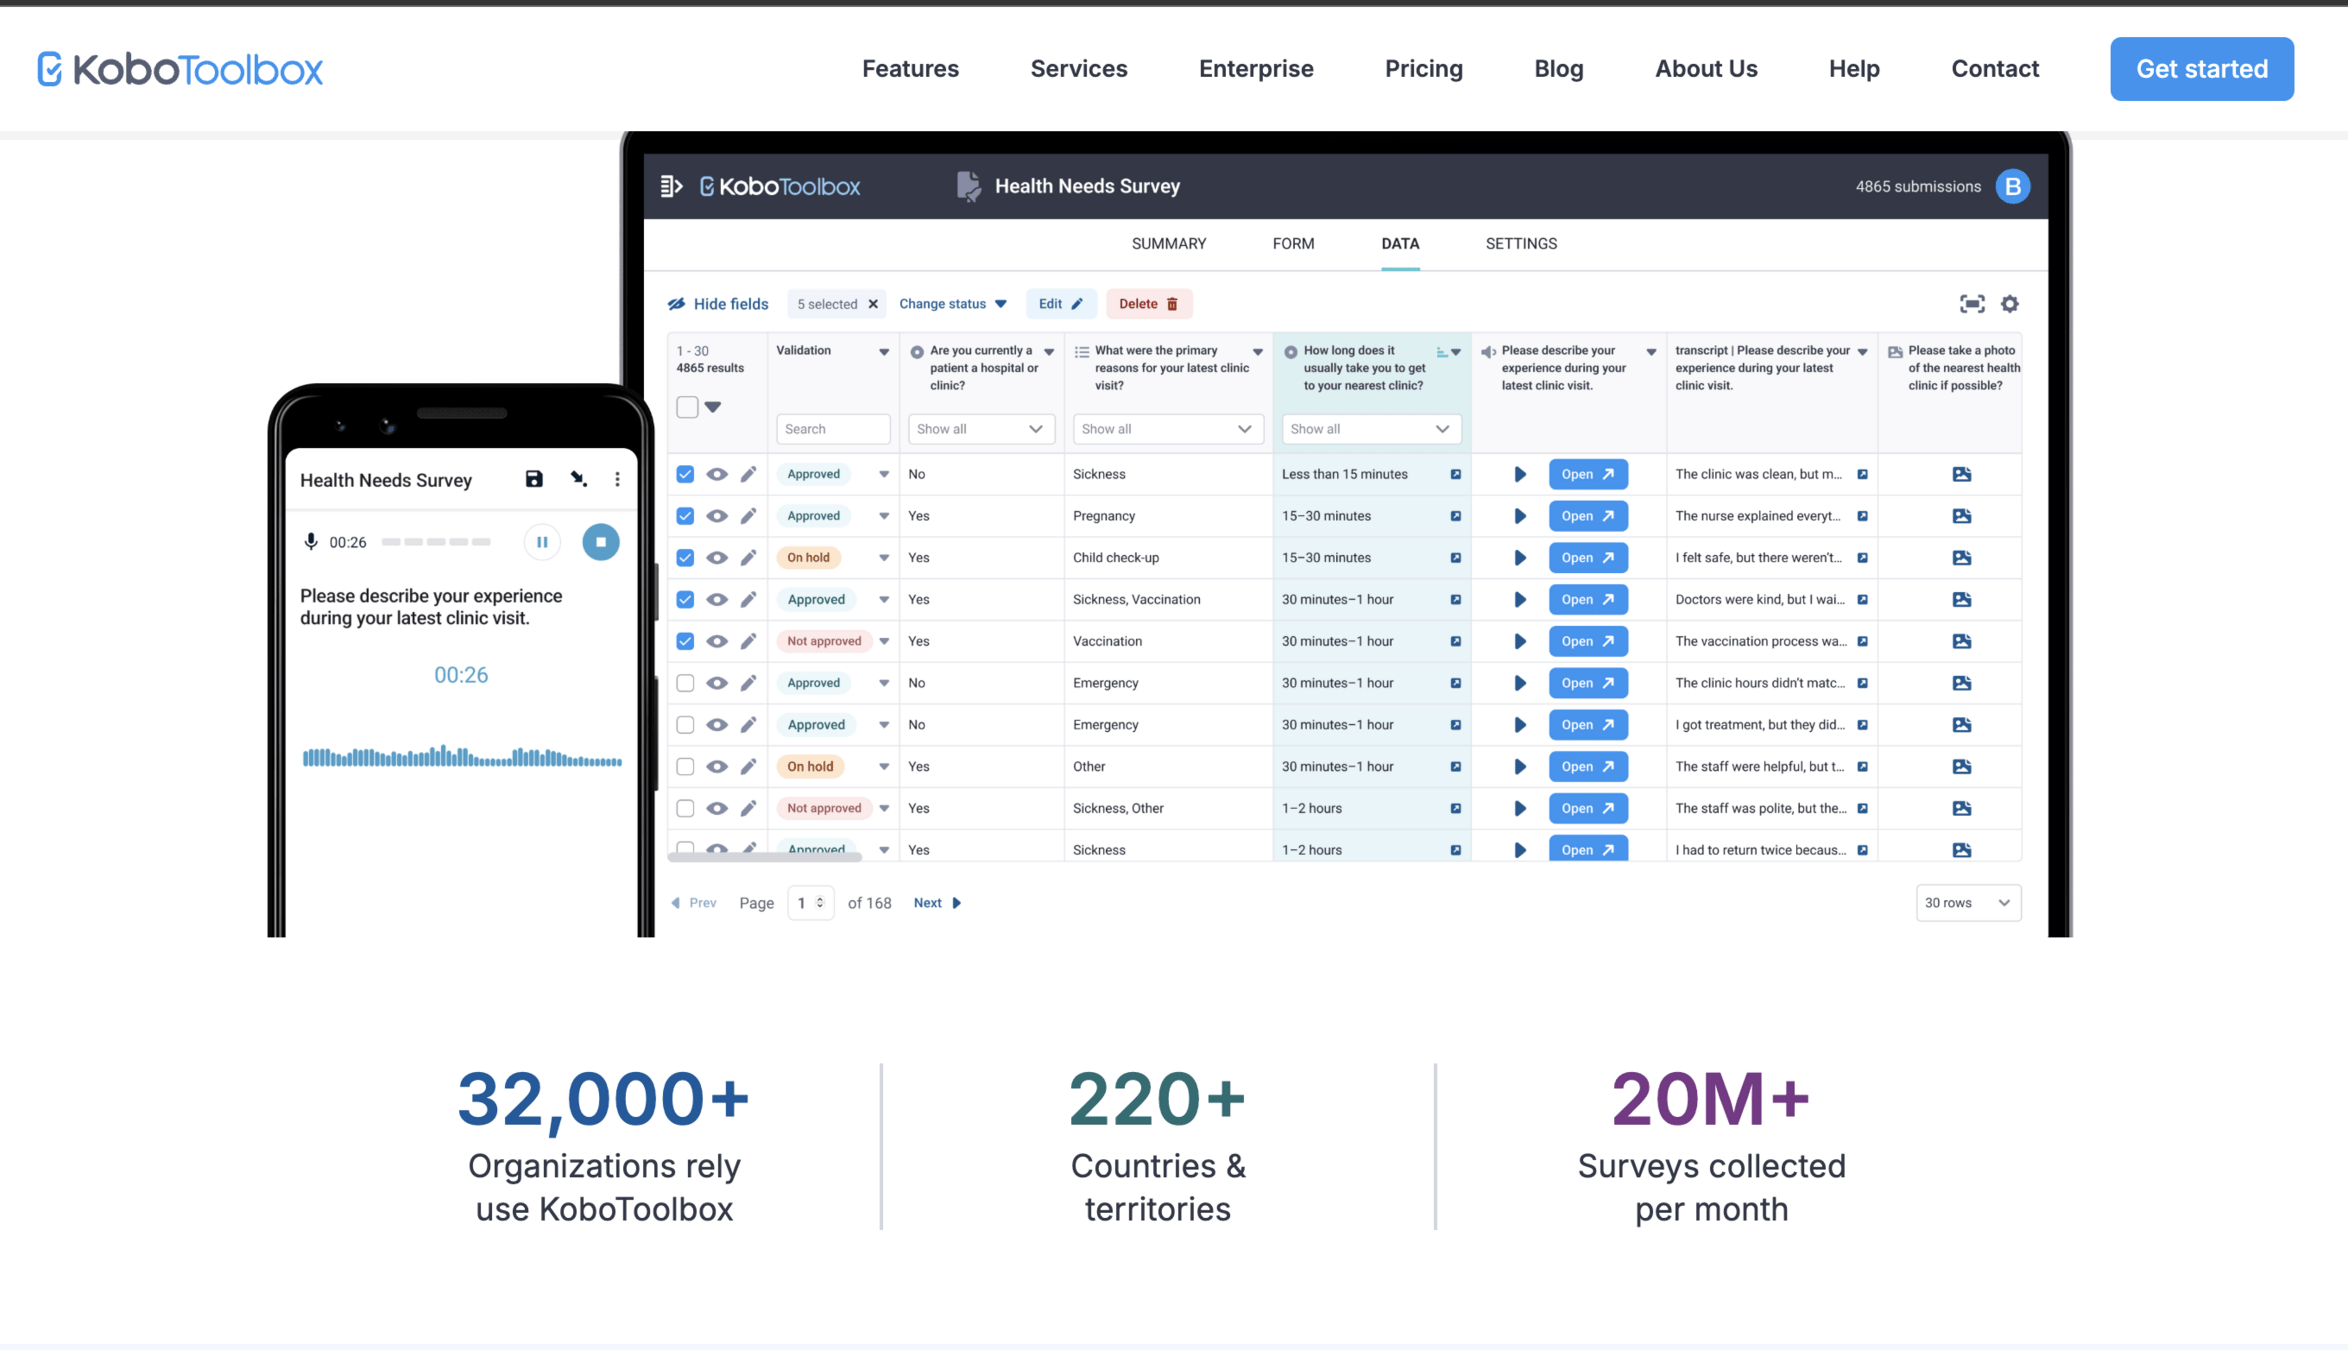Play audio for the Pregnancy row
Image resolution: width=2348 pixels, height=1350 pixels.
1519,516
